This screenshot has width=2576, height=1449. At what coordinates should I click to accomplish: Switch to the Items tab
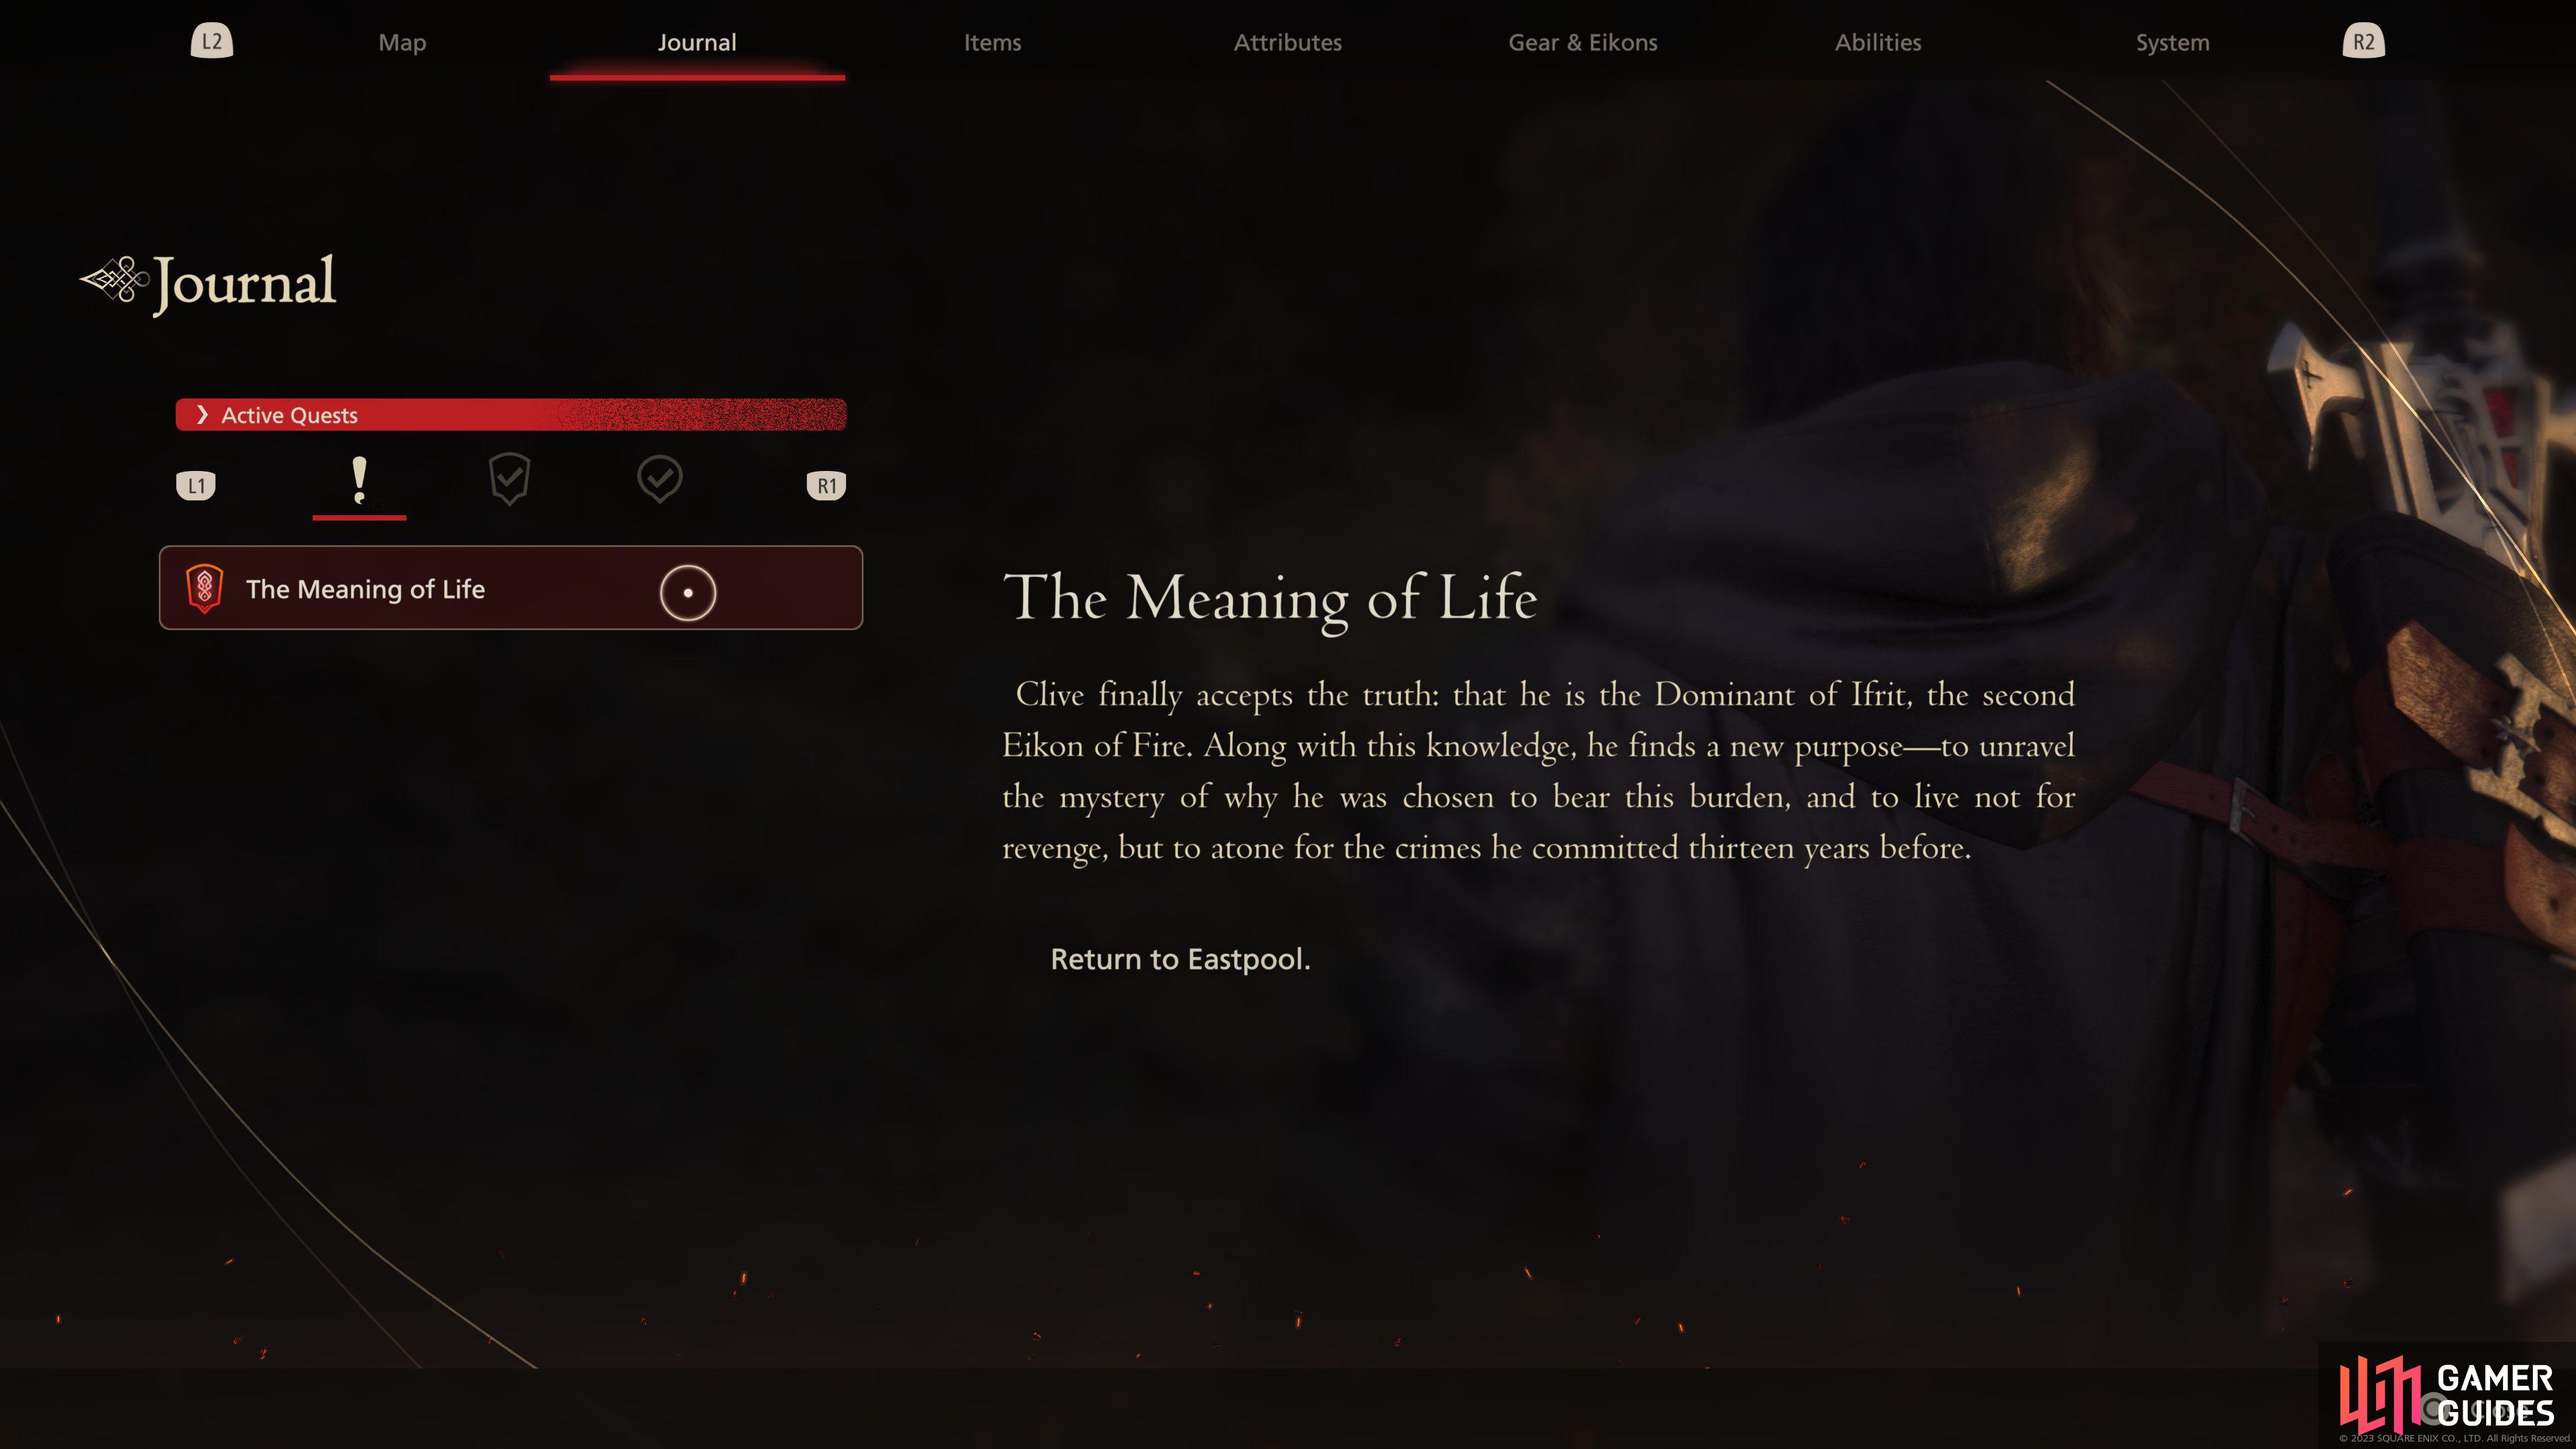(x=992, y=43)
